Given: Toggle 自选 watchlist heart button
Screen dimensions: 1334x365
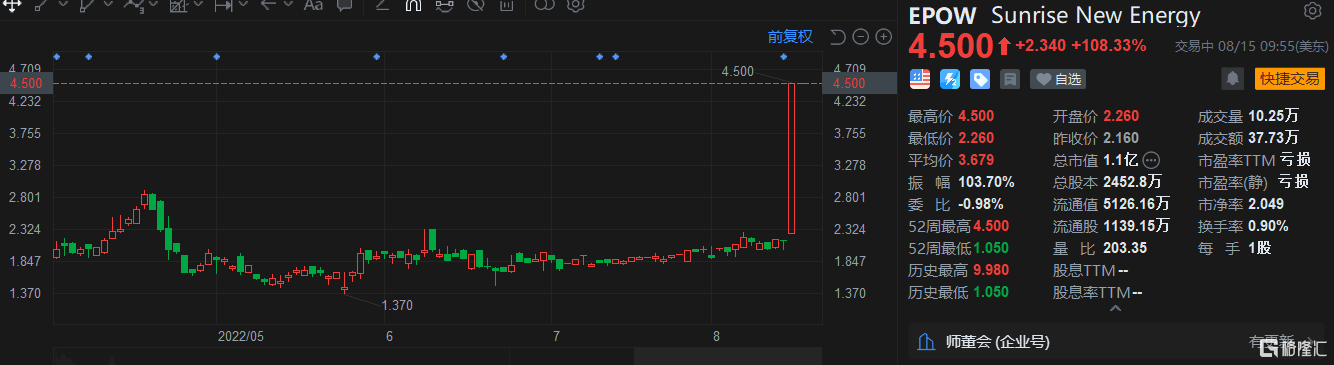Looking at the screenshot, I should (x=1058, y=78).
